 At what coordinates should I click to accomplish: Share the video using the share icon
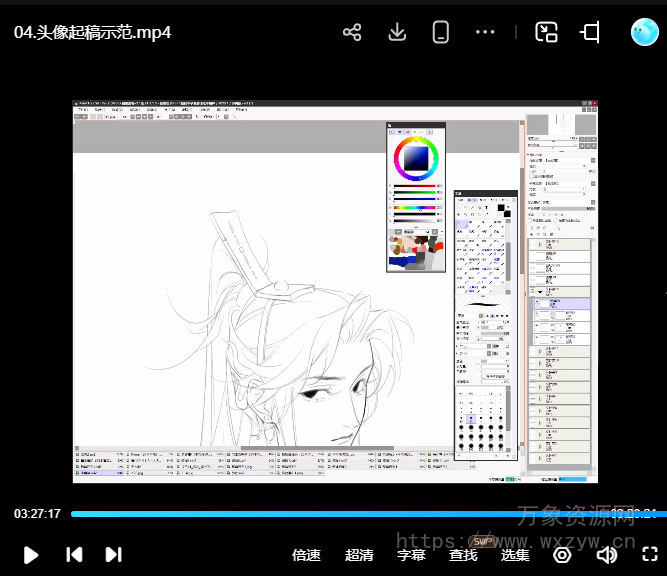352,32
